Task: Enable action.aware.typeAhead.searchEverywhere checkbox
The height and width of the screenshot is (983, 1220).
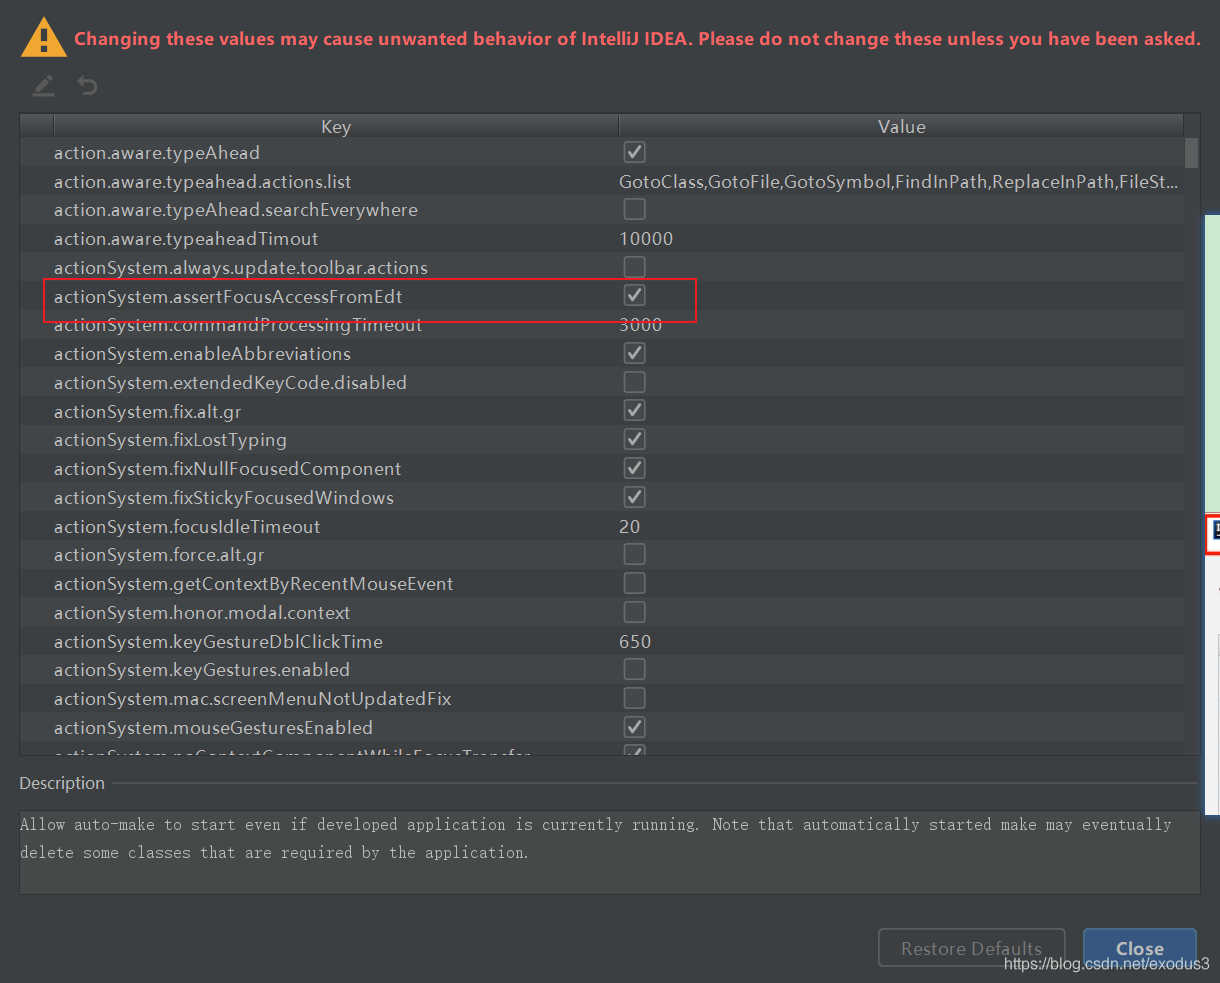Action: tap(634, 209)
